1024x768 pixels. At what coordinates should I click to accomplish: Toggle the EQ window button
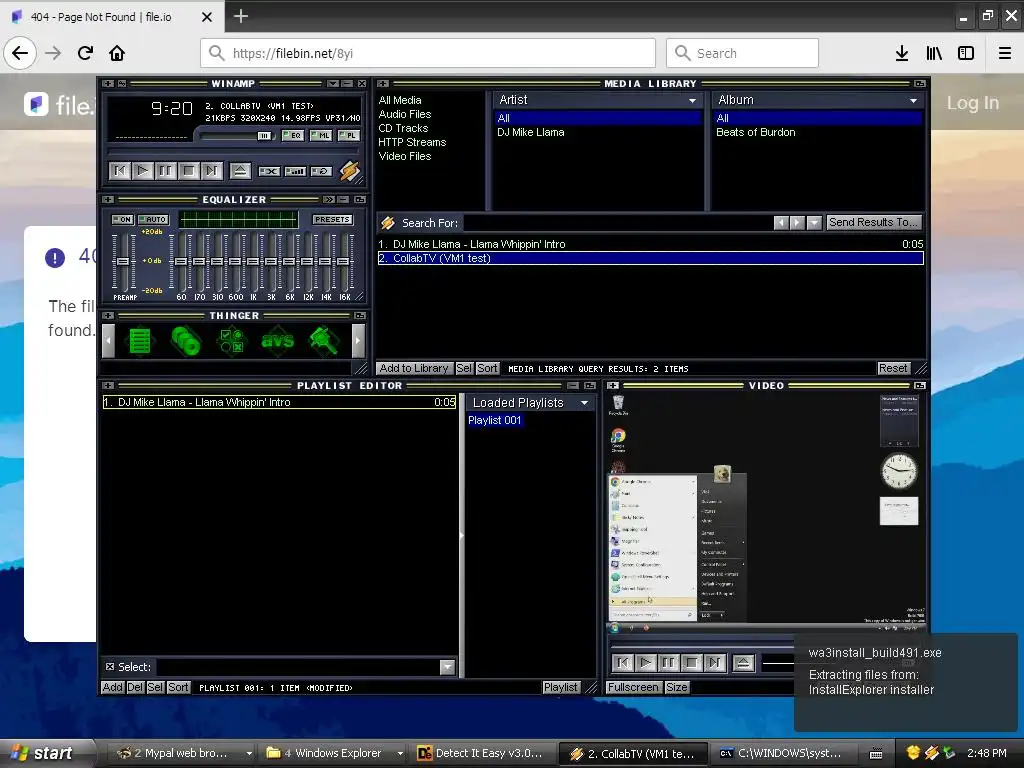click(x=293, y=136)
